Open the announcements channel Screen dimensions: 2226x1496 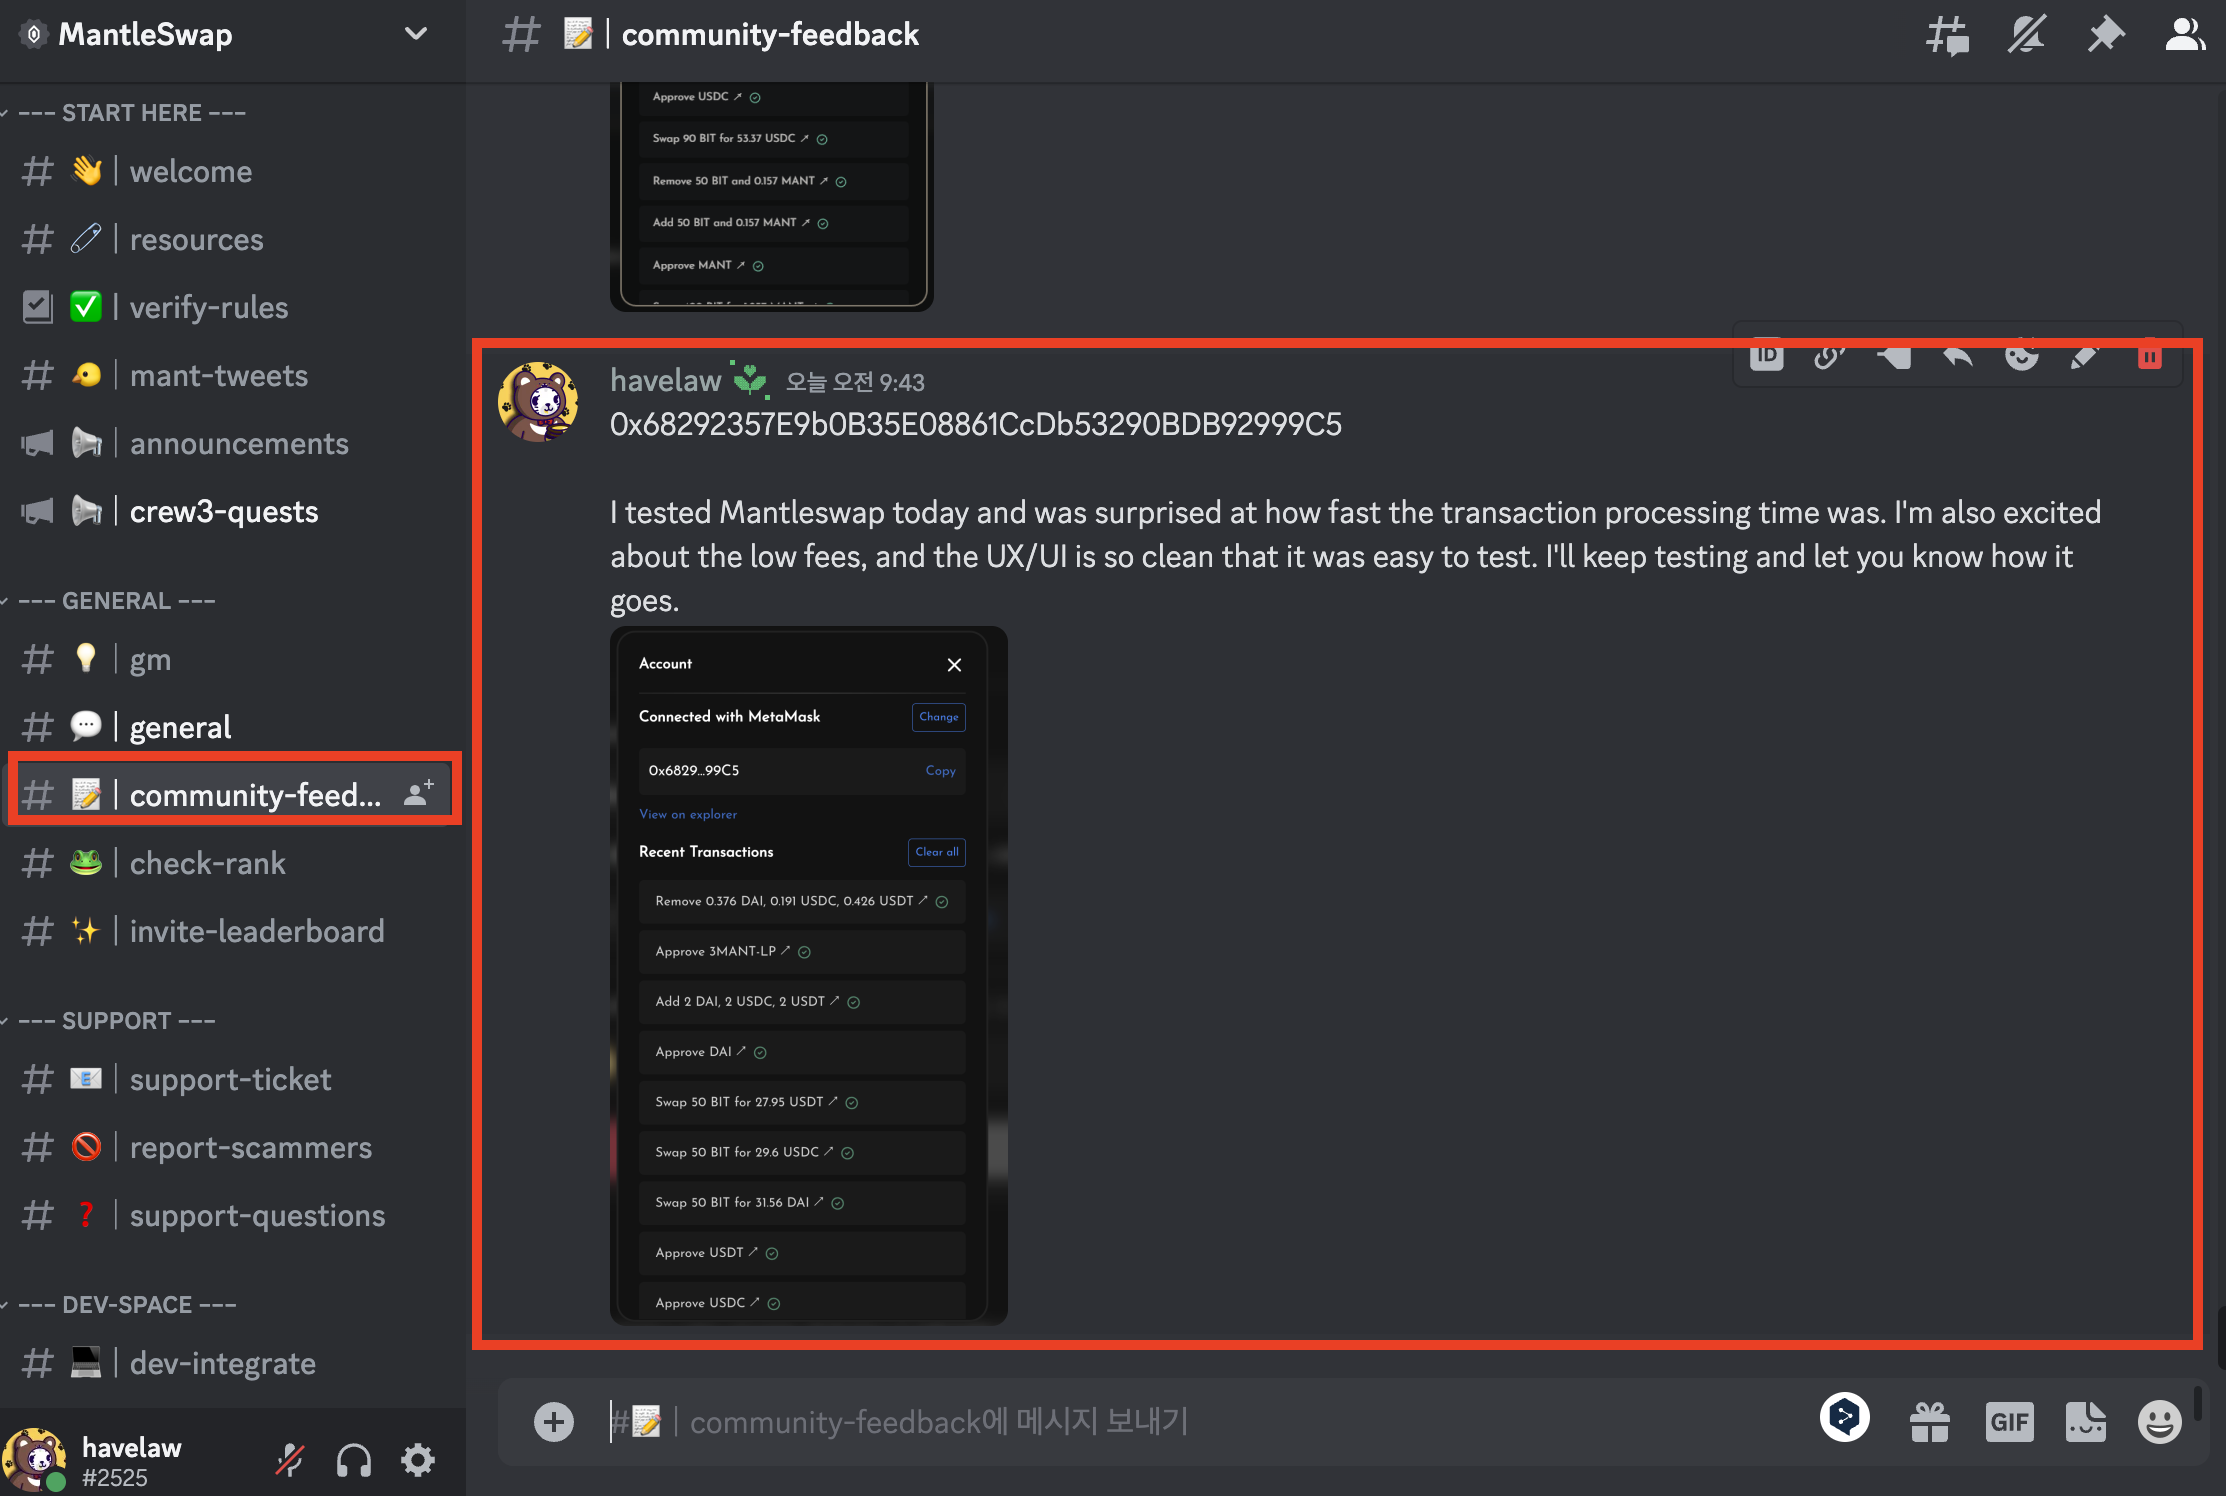point(232,443)
